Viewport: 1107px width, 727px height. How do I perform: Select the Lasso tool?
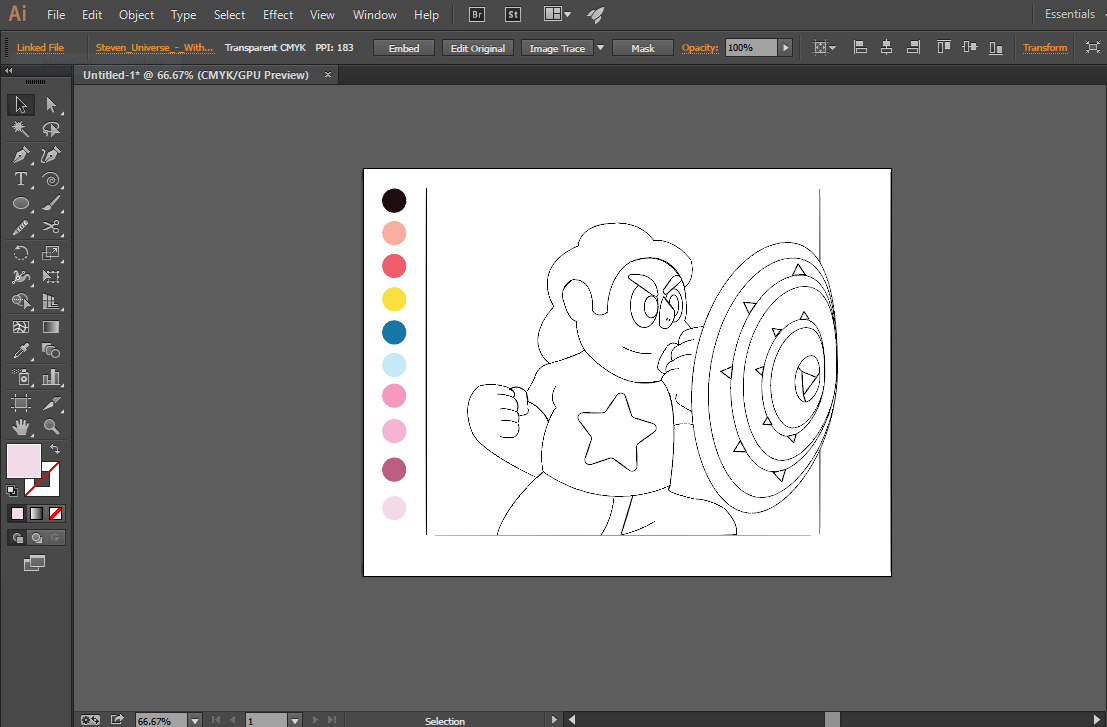coord(51,129)
